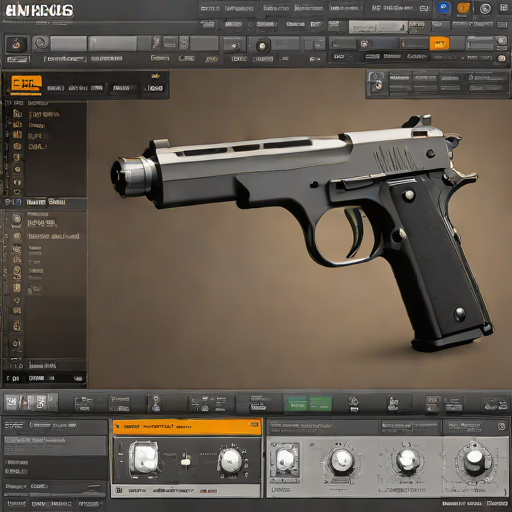
Task: Click the thumbnail group at lower-left toolbar
Action: tap(31, 402)
